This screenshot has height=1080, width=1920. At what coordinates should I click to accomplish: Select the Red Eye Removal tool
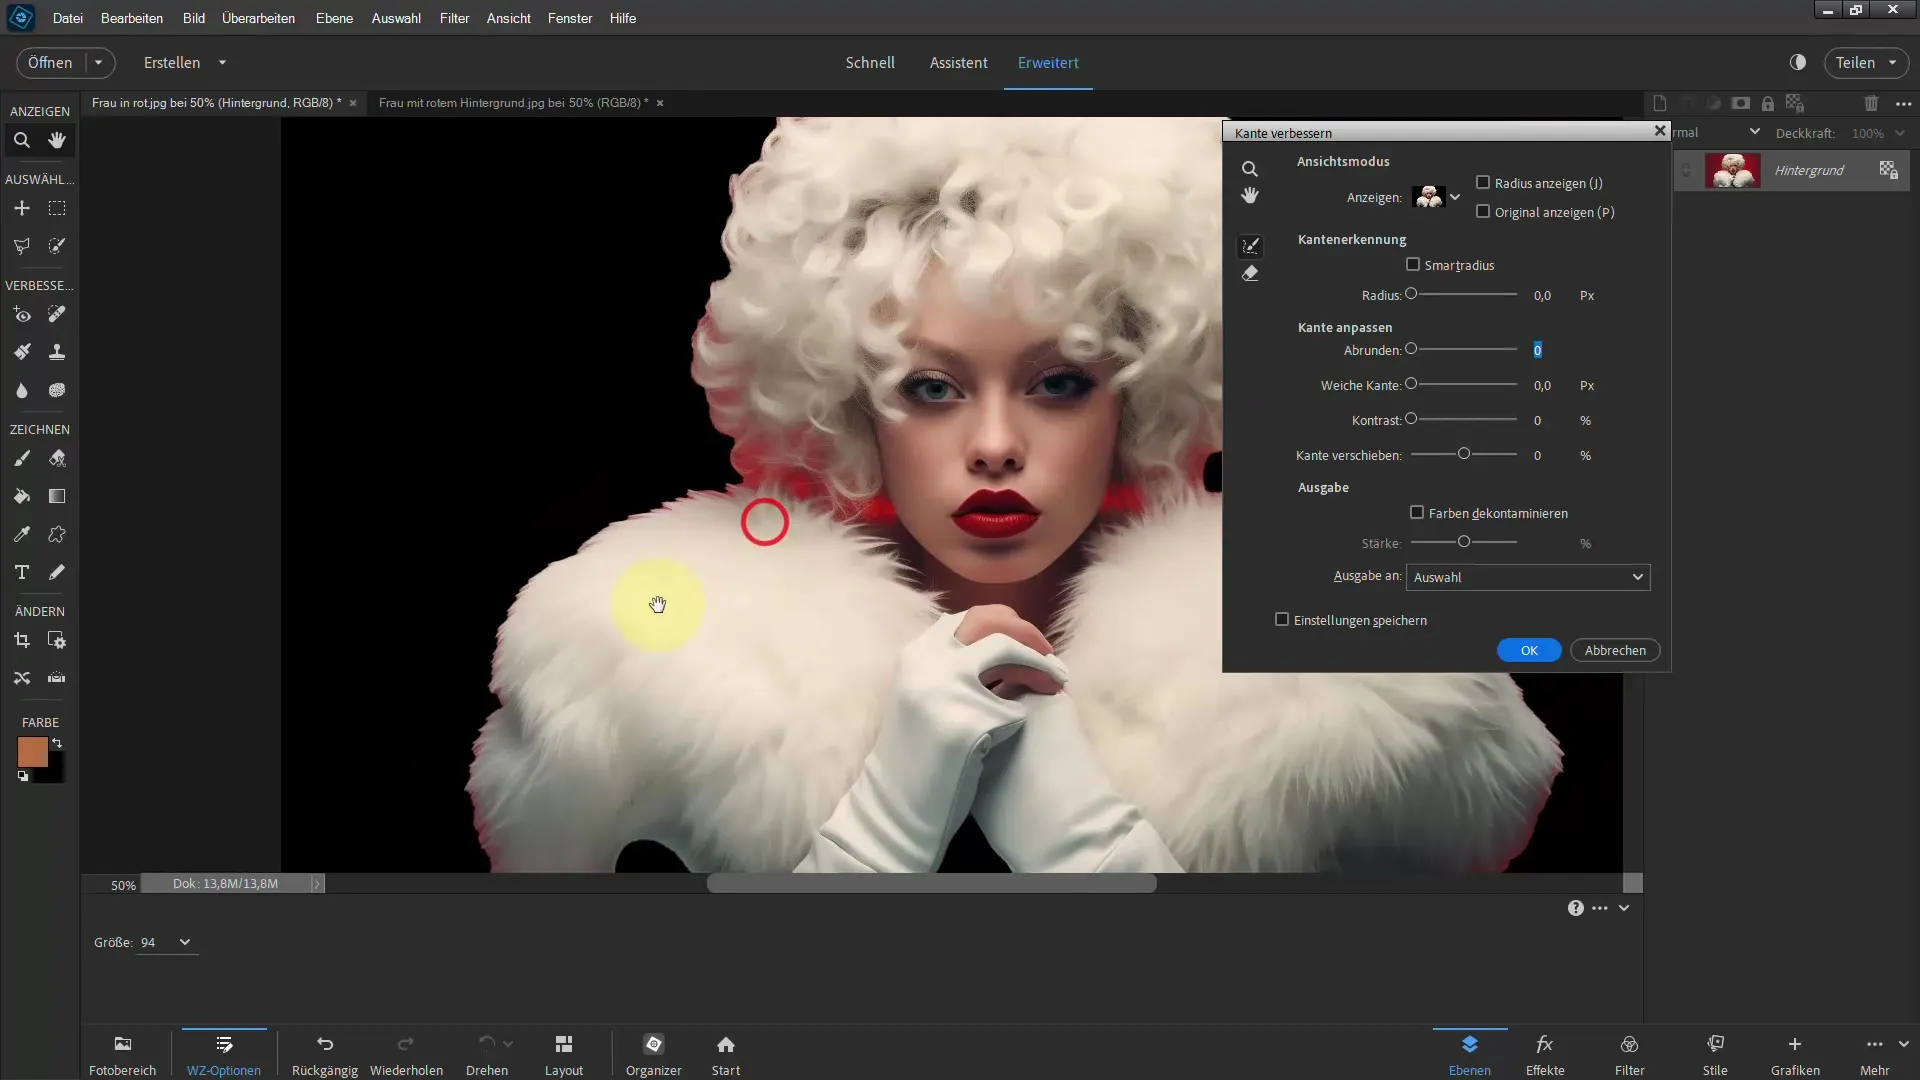click(x=22, y=315)
